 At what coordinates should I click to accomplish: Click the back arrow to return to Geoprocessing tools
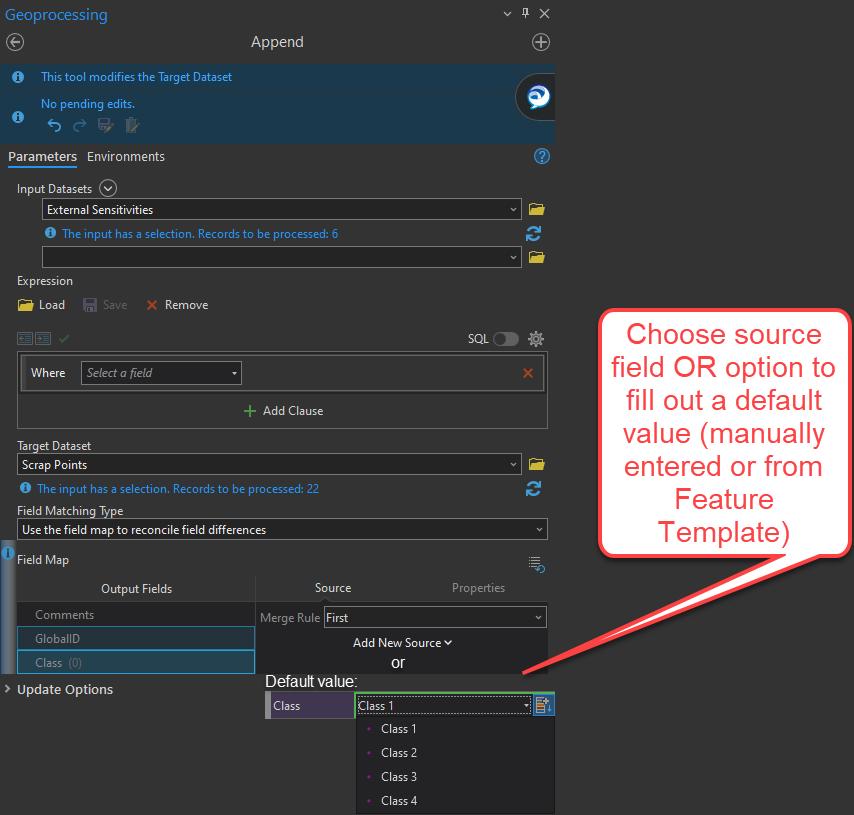tap(15, 42)
